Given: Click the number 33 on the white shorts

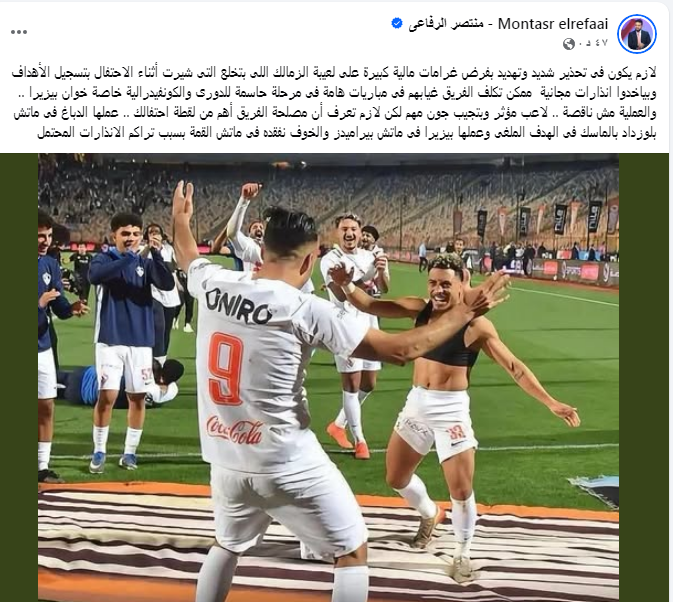Looking at the screenshot, I should pos(456,434).
